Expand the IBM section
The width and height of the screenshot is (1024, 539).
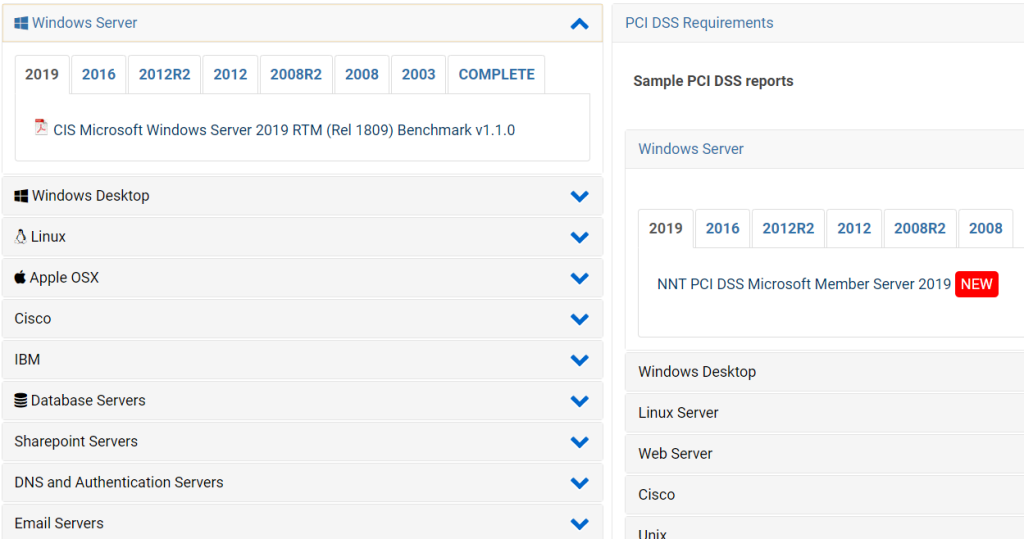[579, 360]
